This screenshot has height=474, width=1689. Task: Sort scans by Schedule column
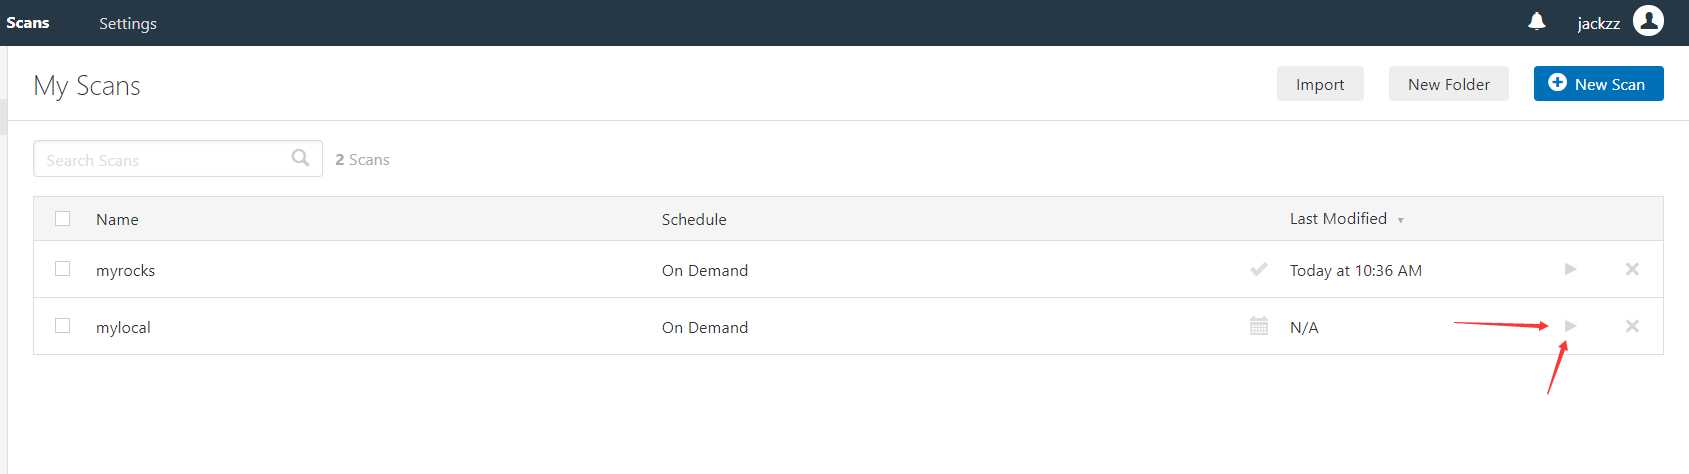694,219
